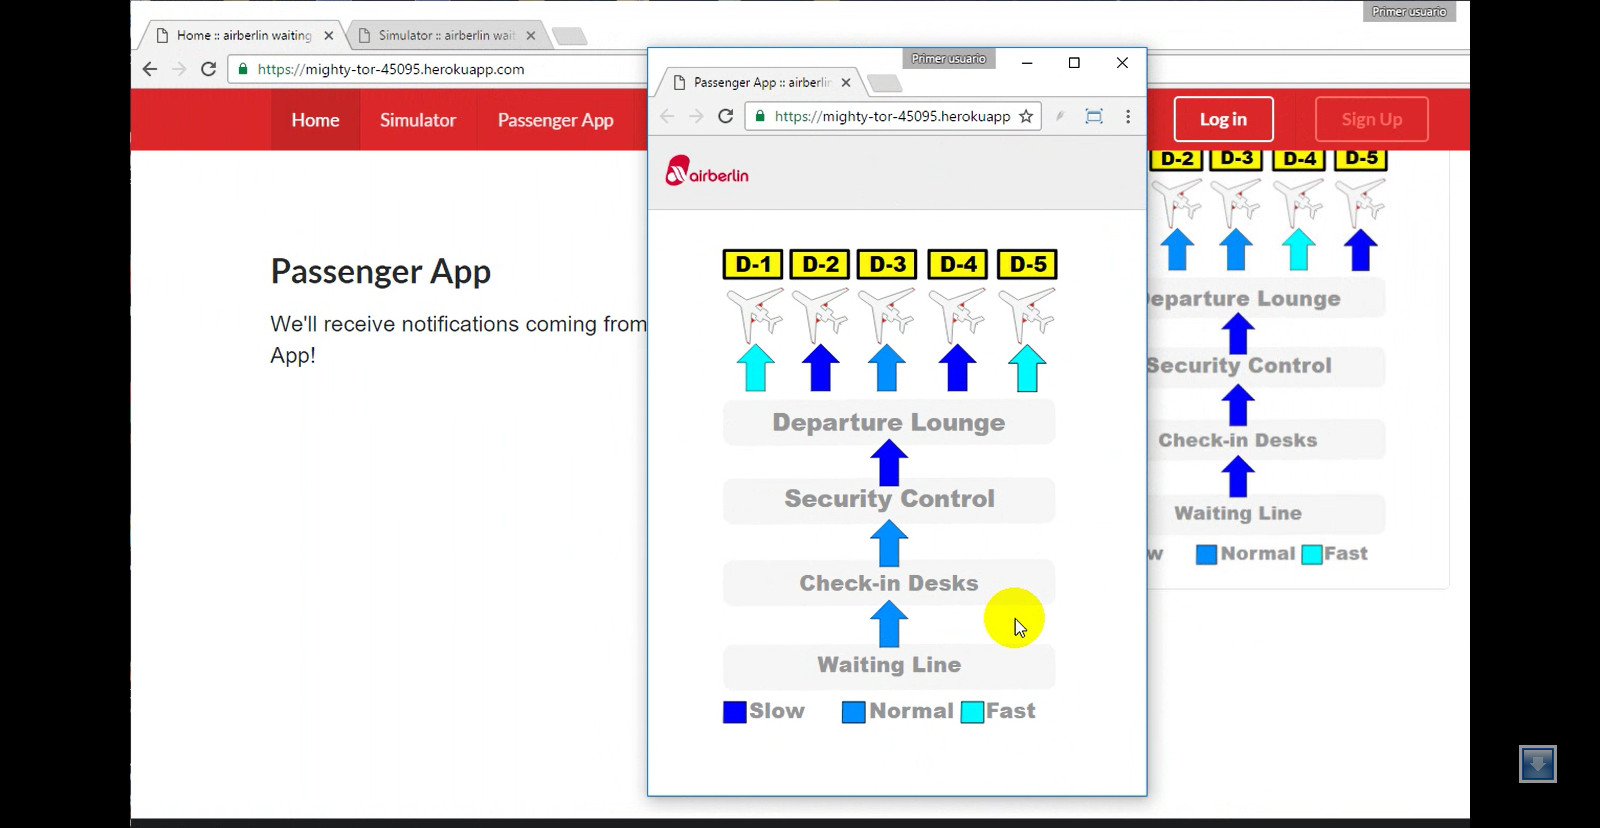Click cyan arrow below popup D-5 plane
The image size is (1600, 828).
tap(1027, 367)
